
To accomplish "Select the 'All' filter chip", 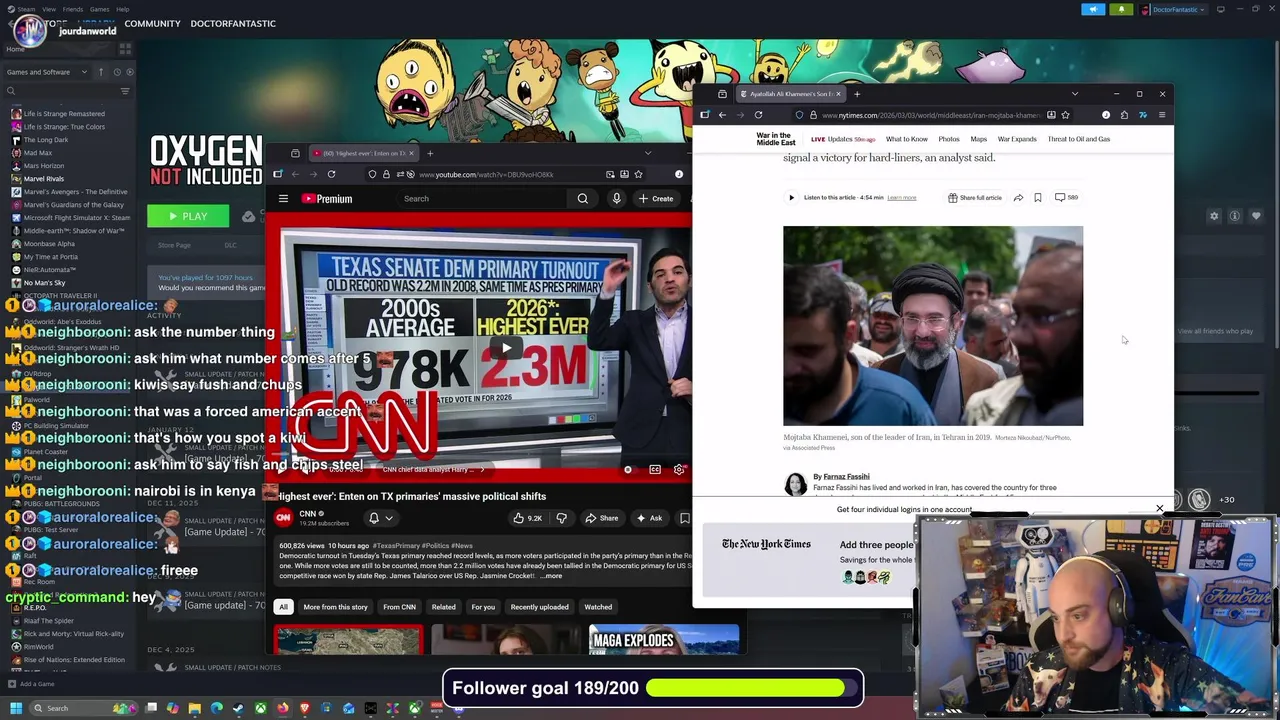I will [x=283, y=607].
